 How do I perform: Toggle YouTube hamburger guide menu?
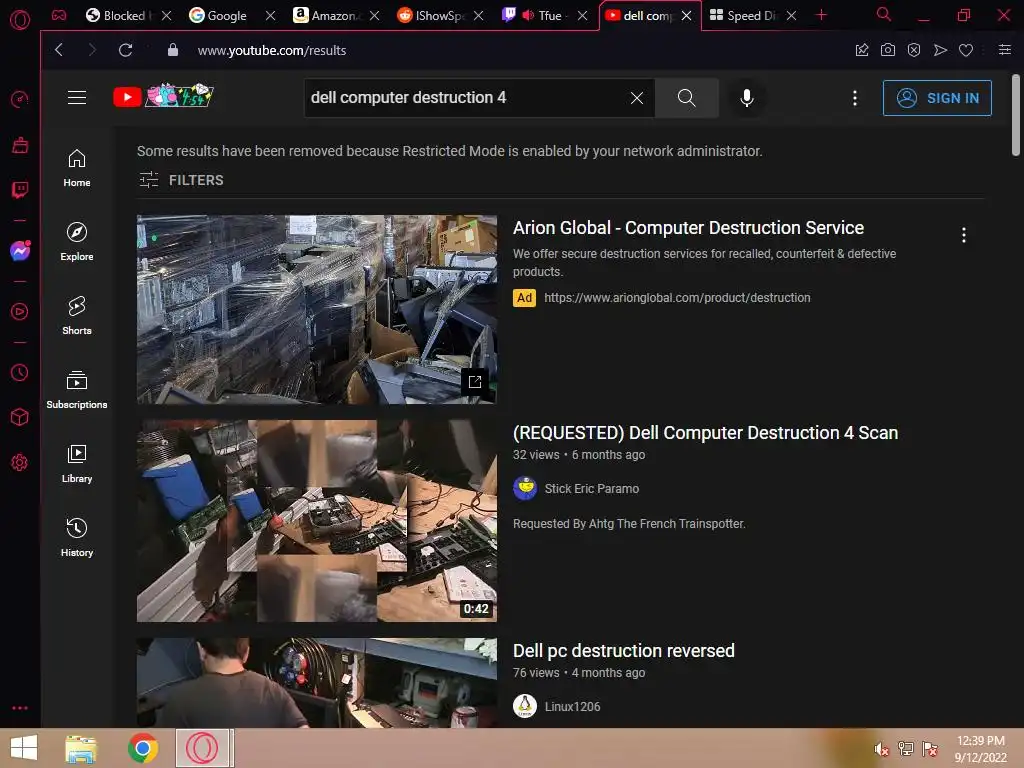click(x=77, y=98)
